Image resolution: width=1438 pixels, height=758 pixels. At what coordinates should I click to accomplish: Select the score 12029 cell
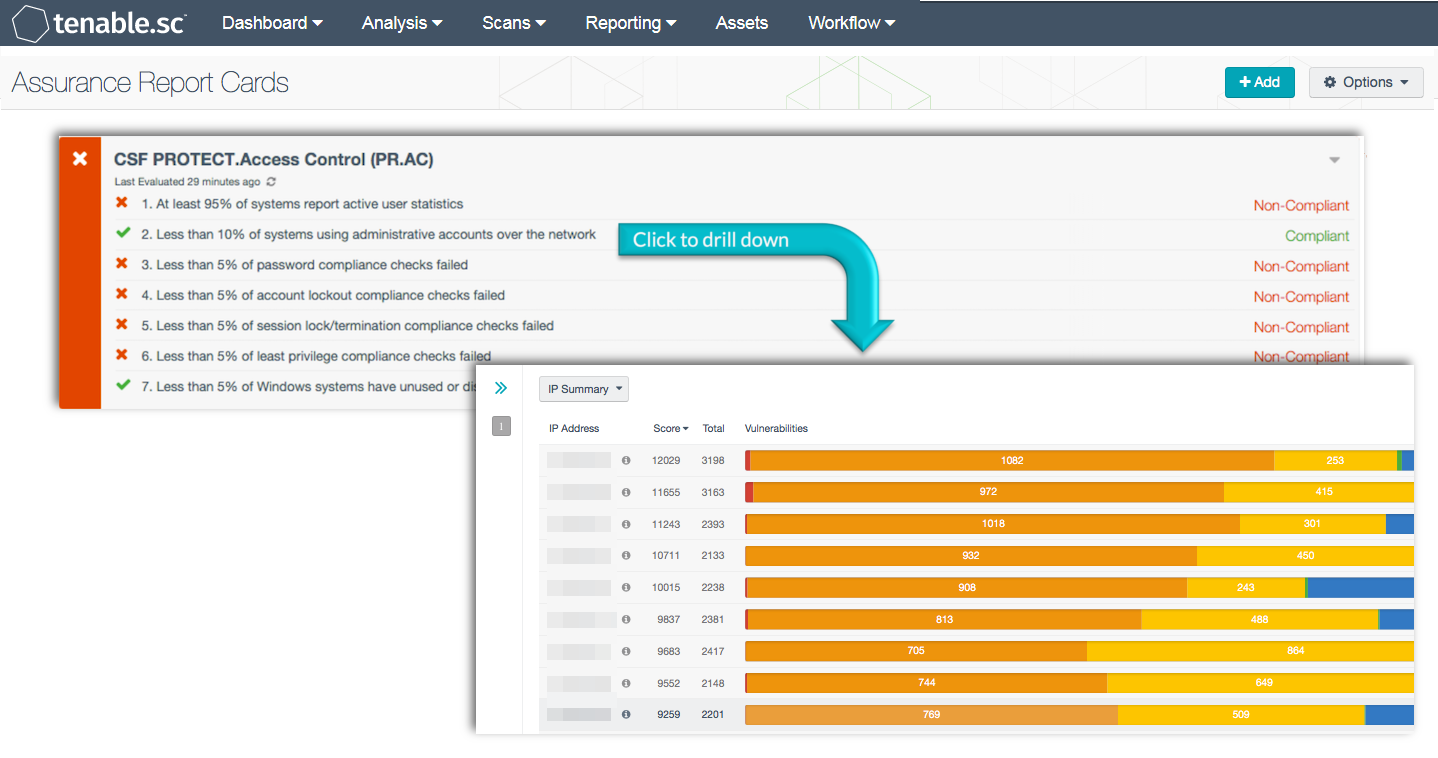(666, 461)
